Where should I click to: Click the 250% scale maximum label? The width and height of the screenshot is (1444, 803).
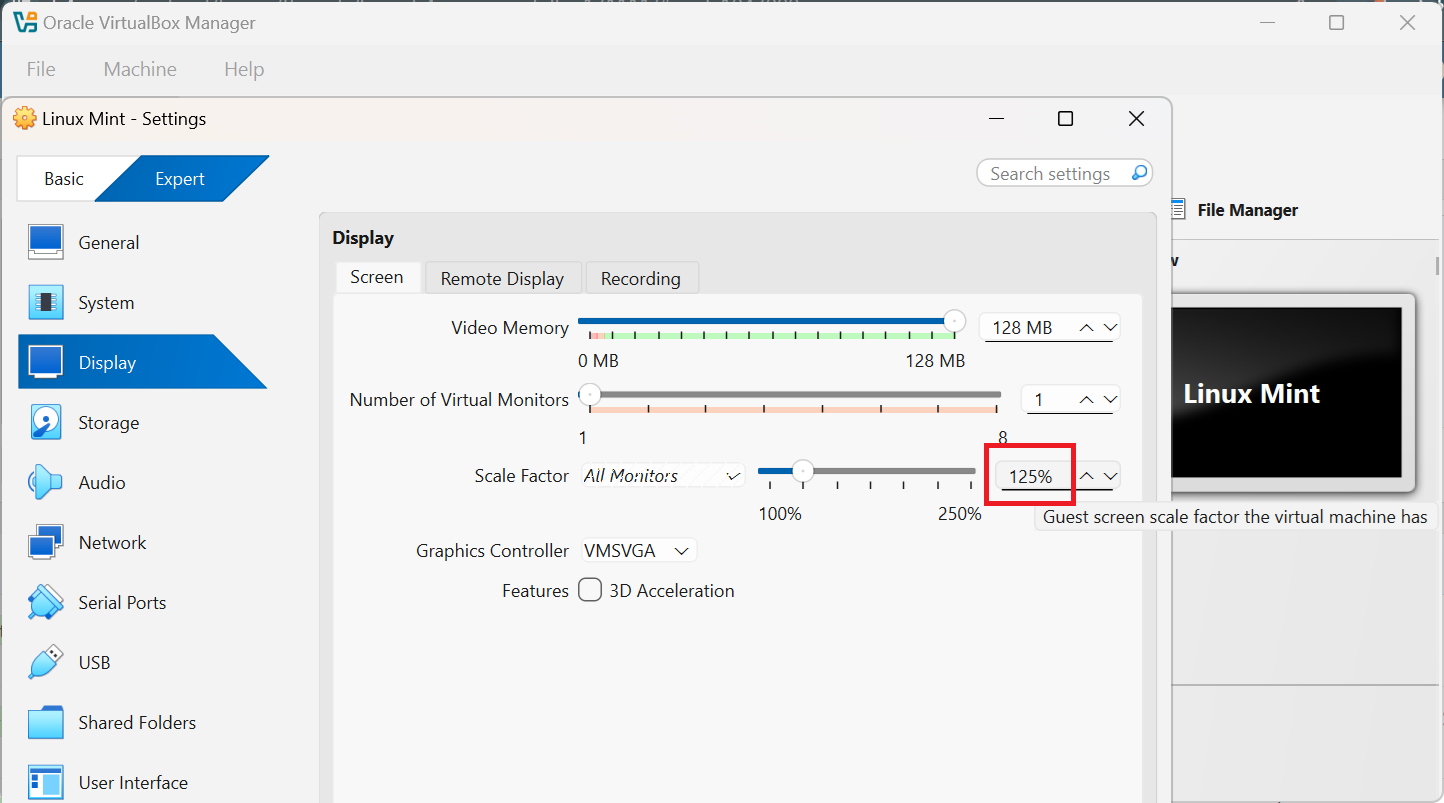coord(960,514)
